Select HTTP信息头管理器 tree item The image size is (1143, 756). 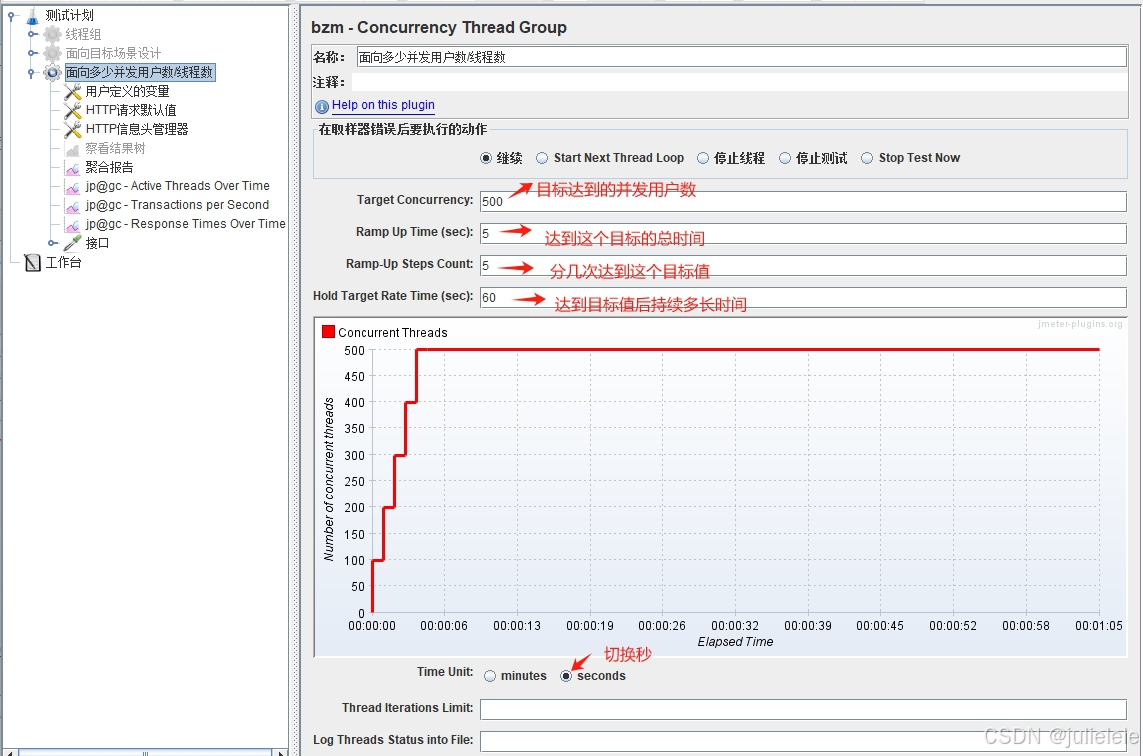(x=136, y=129)
